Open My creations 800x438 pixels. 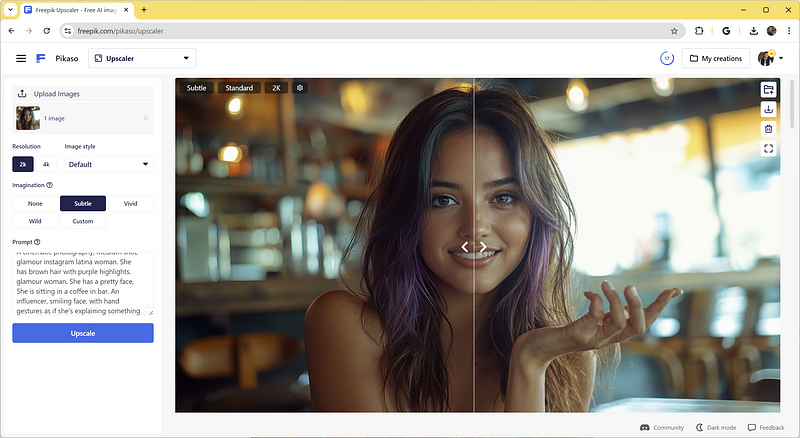point(716,58)
